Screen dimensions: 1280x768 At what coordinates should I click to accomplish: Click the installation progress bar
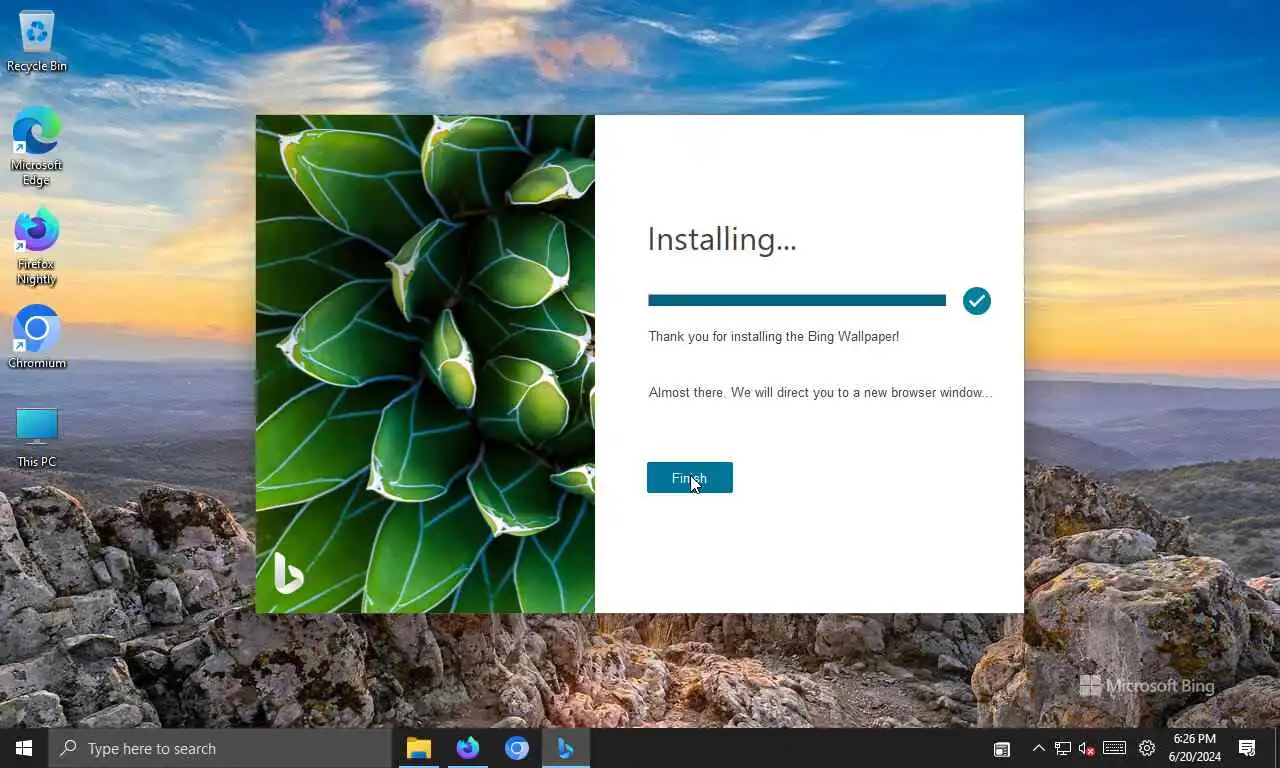coord(797,300)
